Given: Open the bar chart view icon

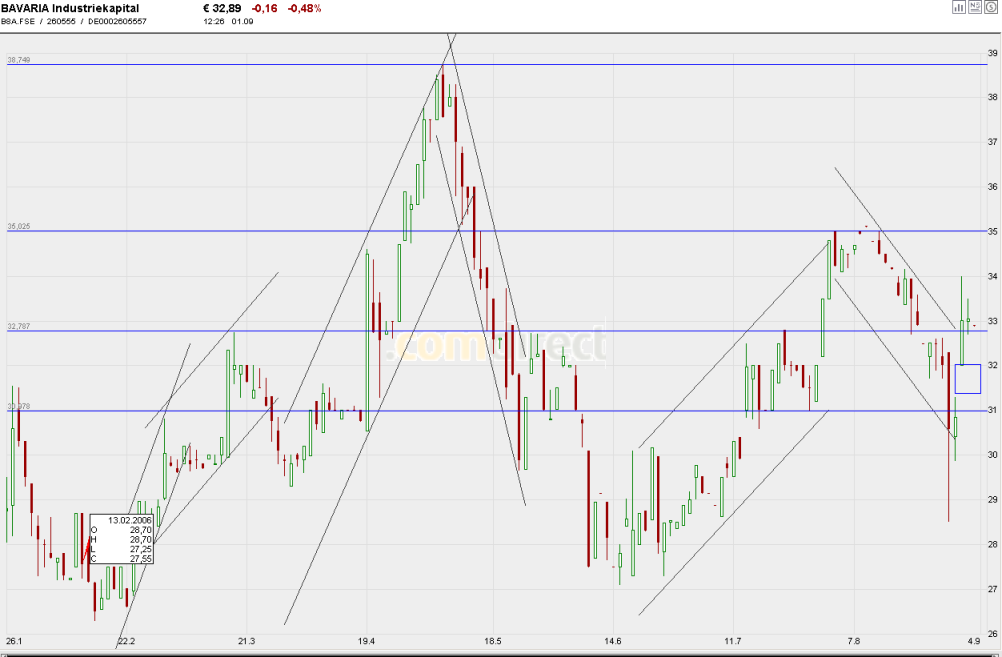Looking at the screenshot, I should (x=959, y=7).
